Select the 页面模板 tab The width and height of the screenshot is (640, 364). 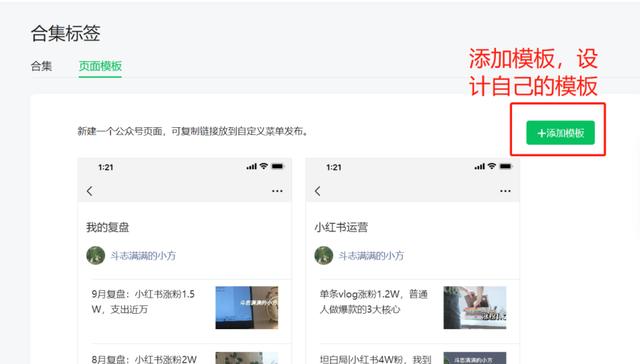pos(100,66)
